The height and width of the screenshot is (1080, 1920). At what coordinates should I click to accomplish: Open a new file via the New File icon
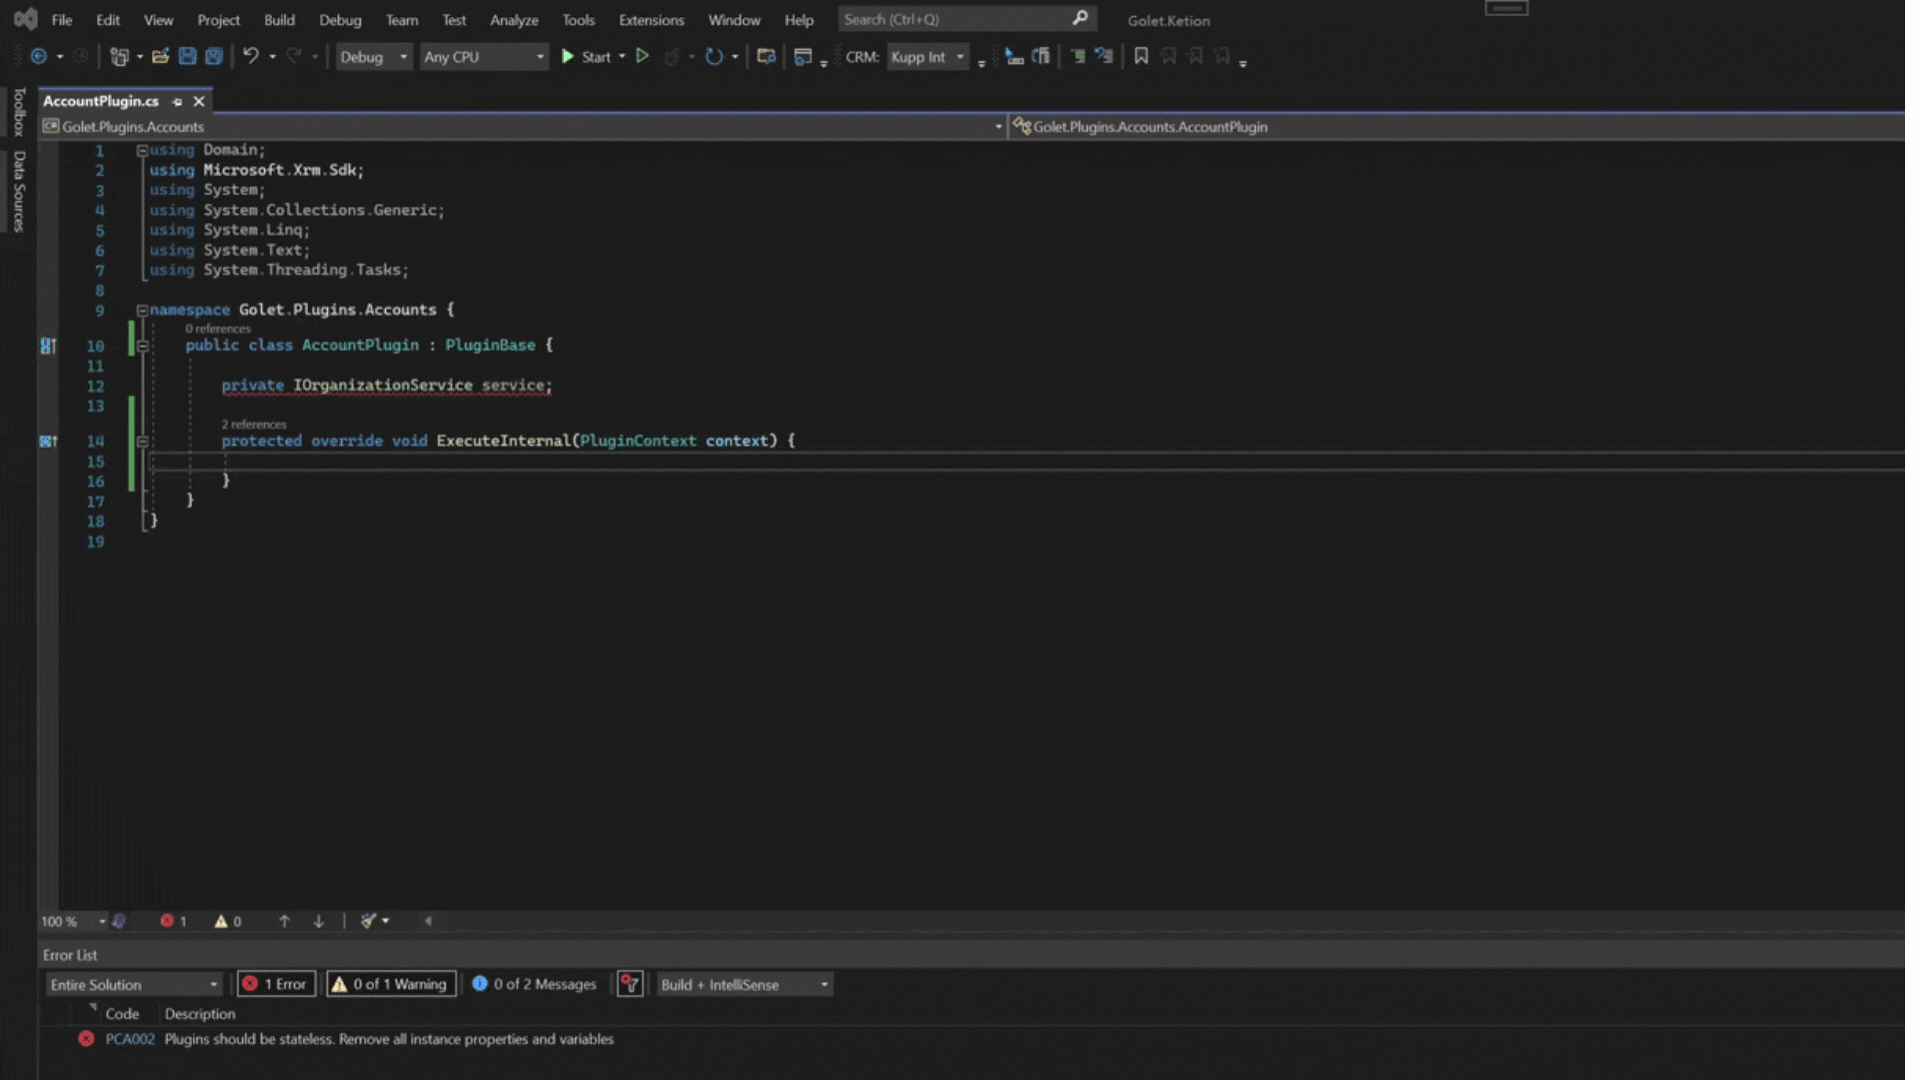click(x=117, y=57)
